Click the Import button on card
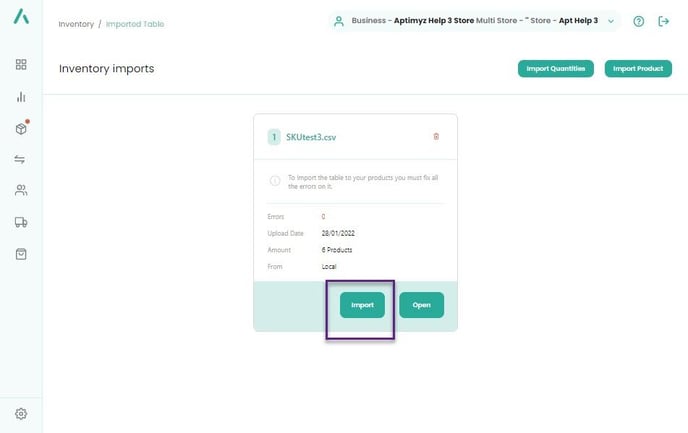 coord(362,305)
